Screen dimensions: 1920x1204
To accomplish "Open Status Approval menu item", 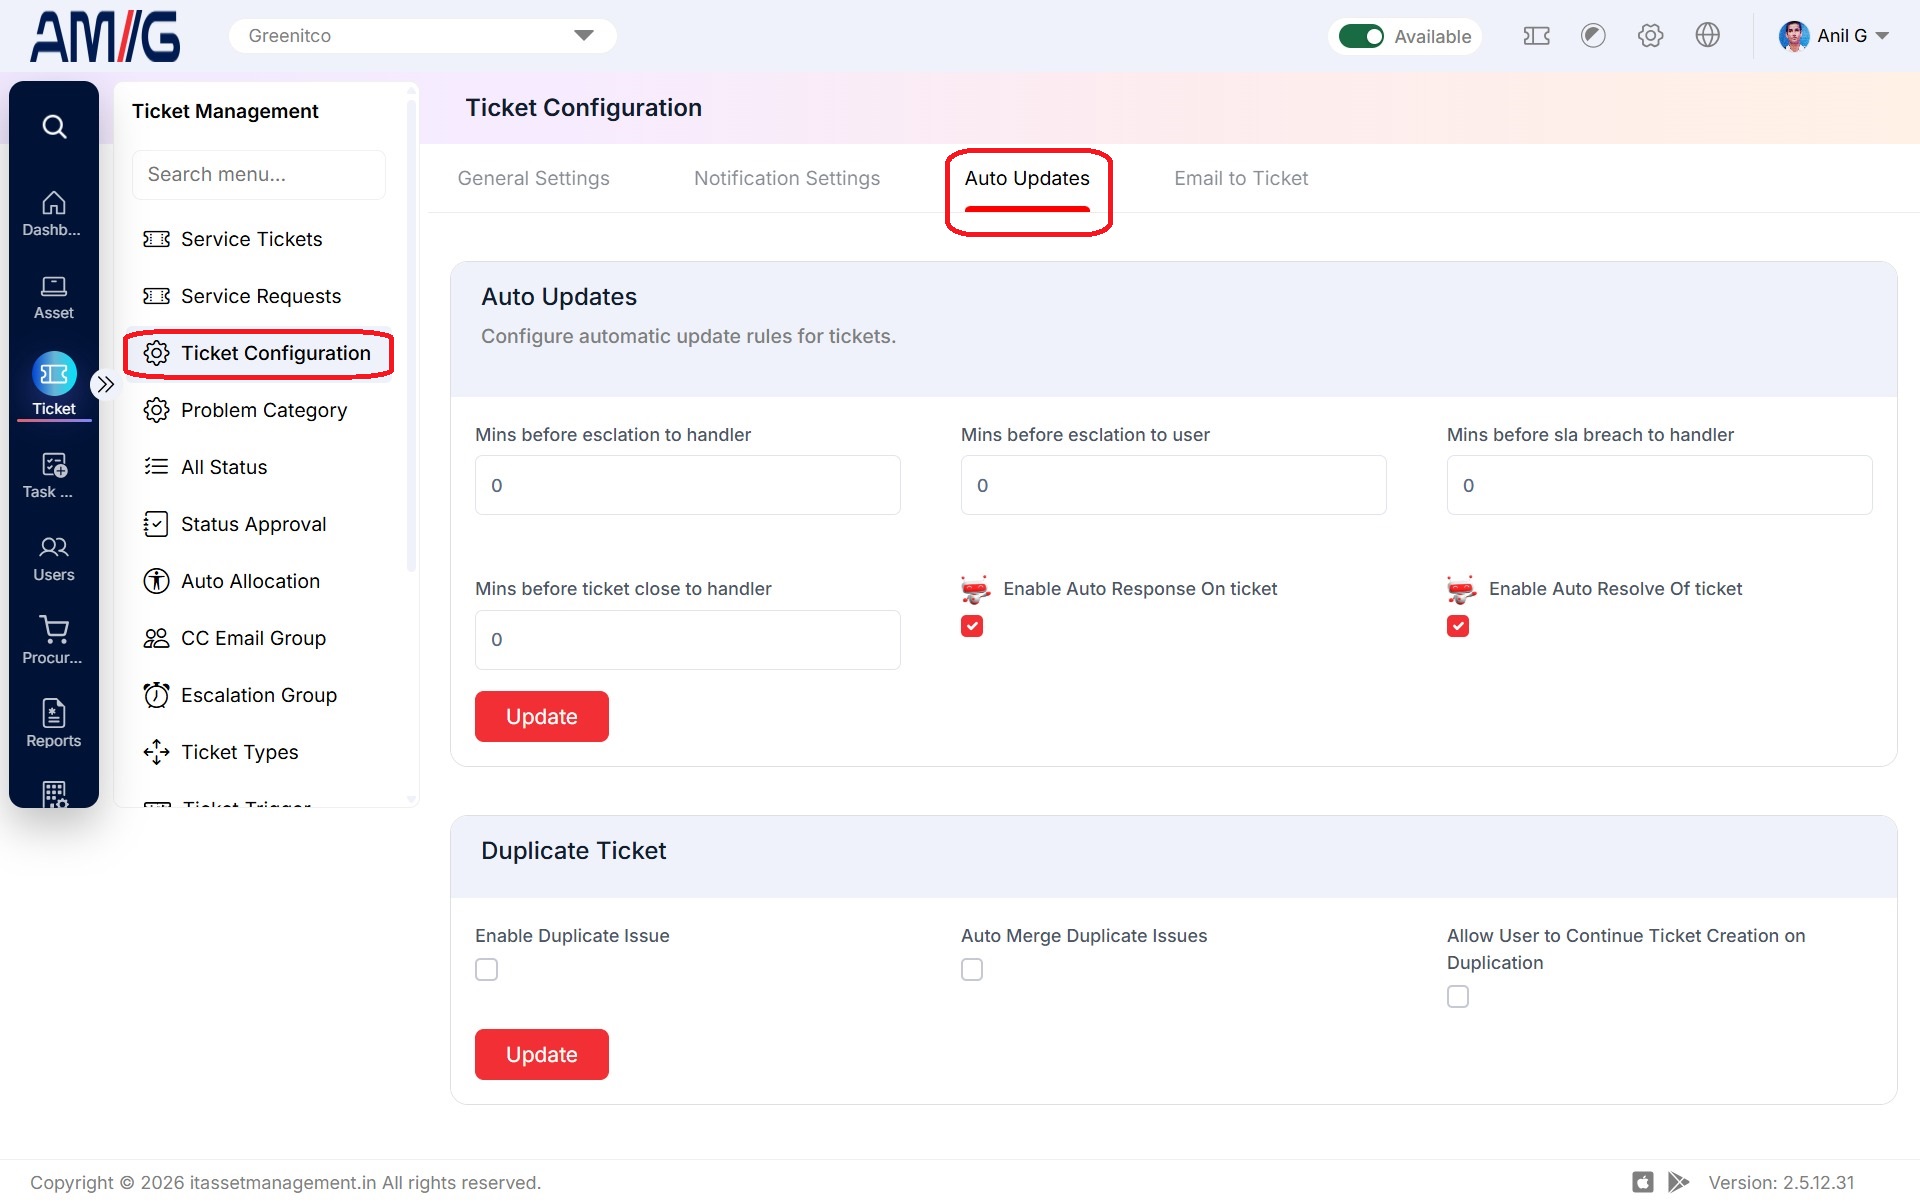I will point(259,524).
